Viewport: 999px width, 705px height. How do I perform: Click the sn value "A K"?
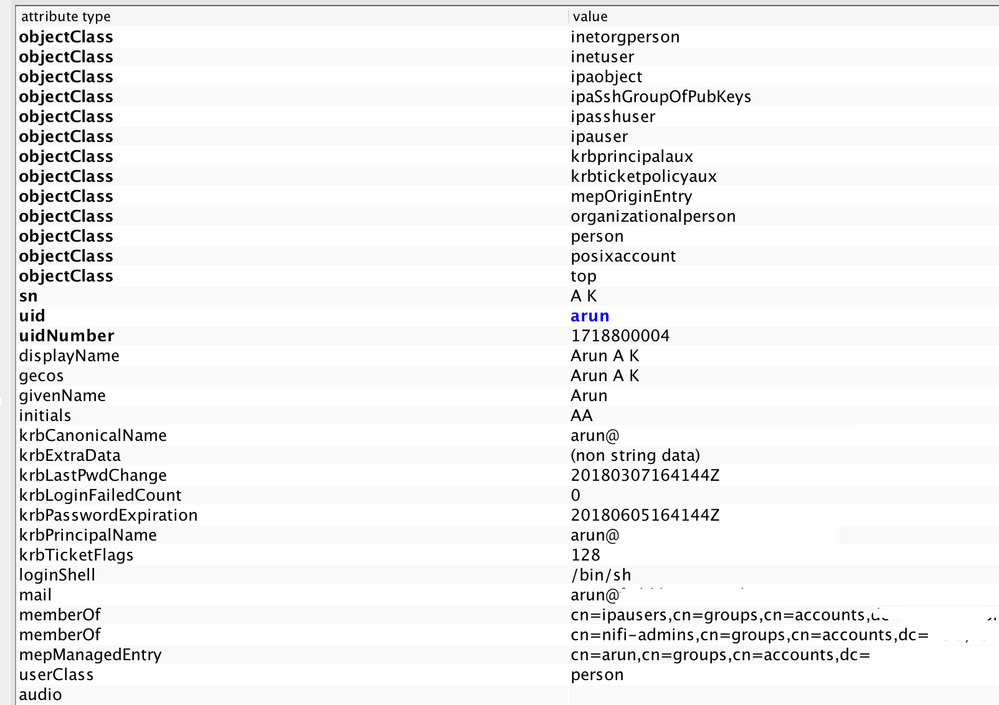584,295
